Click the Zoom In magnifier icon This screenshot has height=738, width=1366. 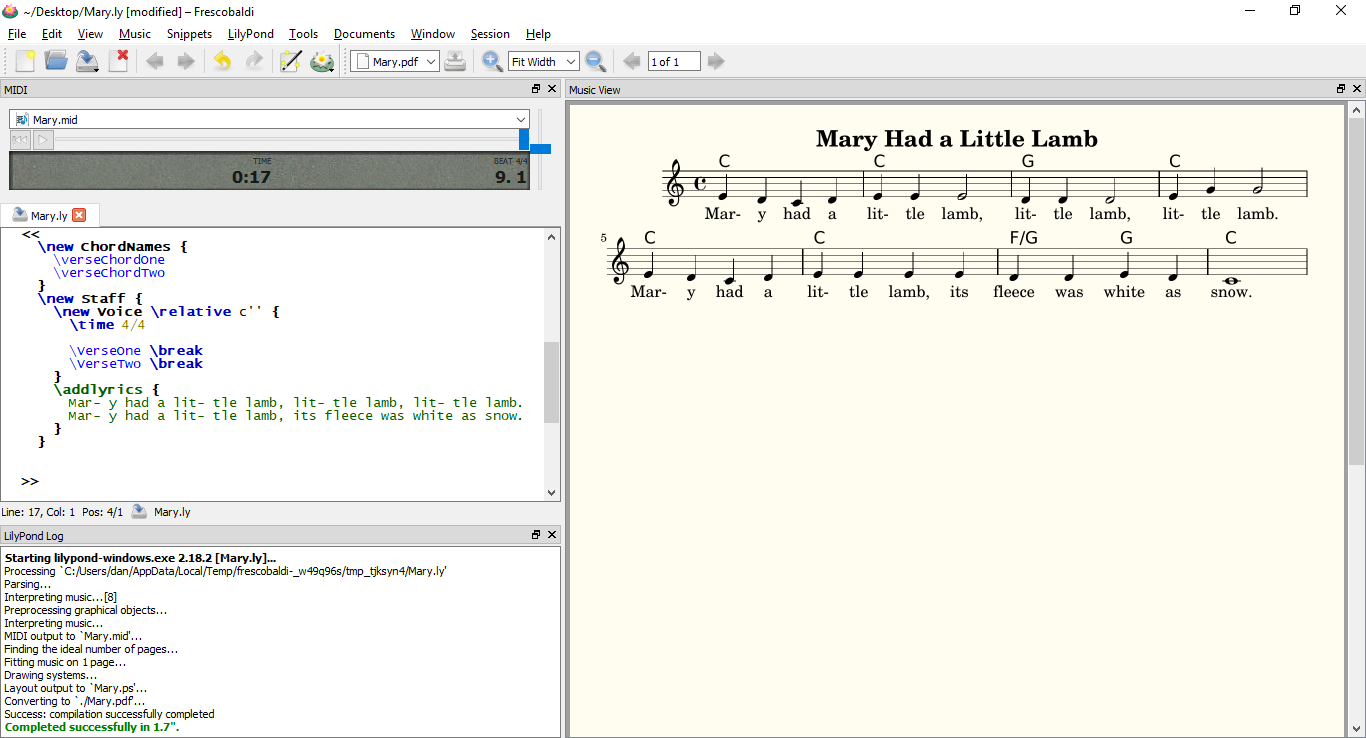492,62
